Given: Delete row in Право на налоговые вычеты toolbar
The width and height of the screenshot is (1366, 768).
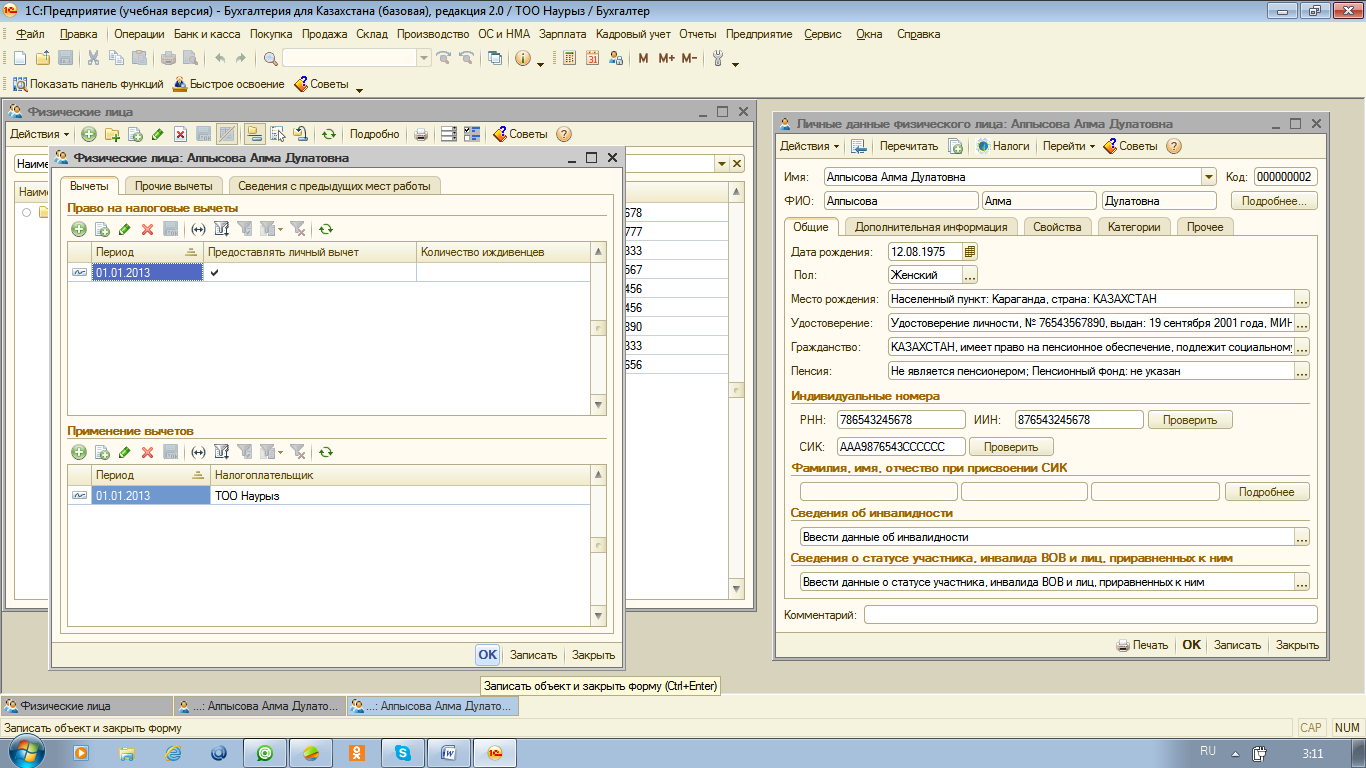Looking at the screenshot, I should coord(147,229).
